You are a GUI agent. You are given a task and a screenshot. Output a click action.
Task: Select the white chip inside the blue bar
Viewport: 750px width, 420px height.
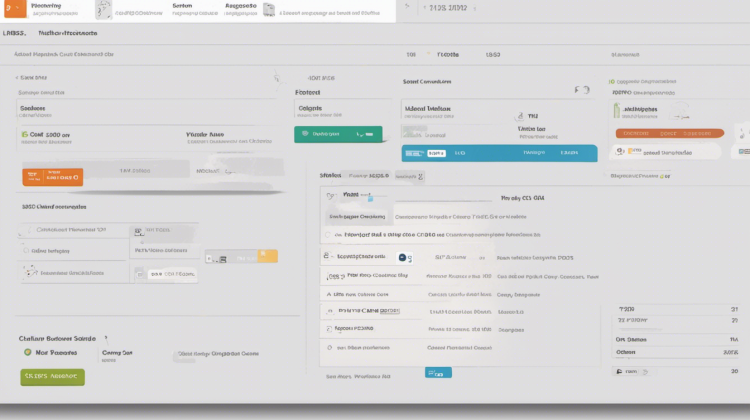click(436, 153)
